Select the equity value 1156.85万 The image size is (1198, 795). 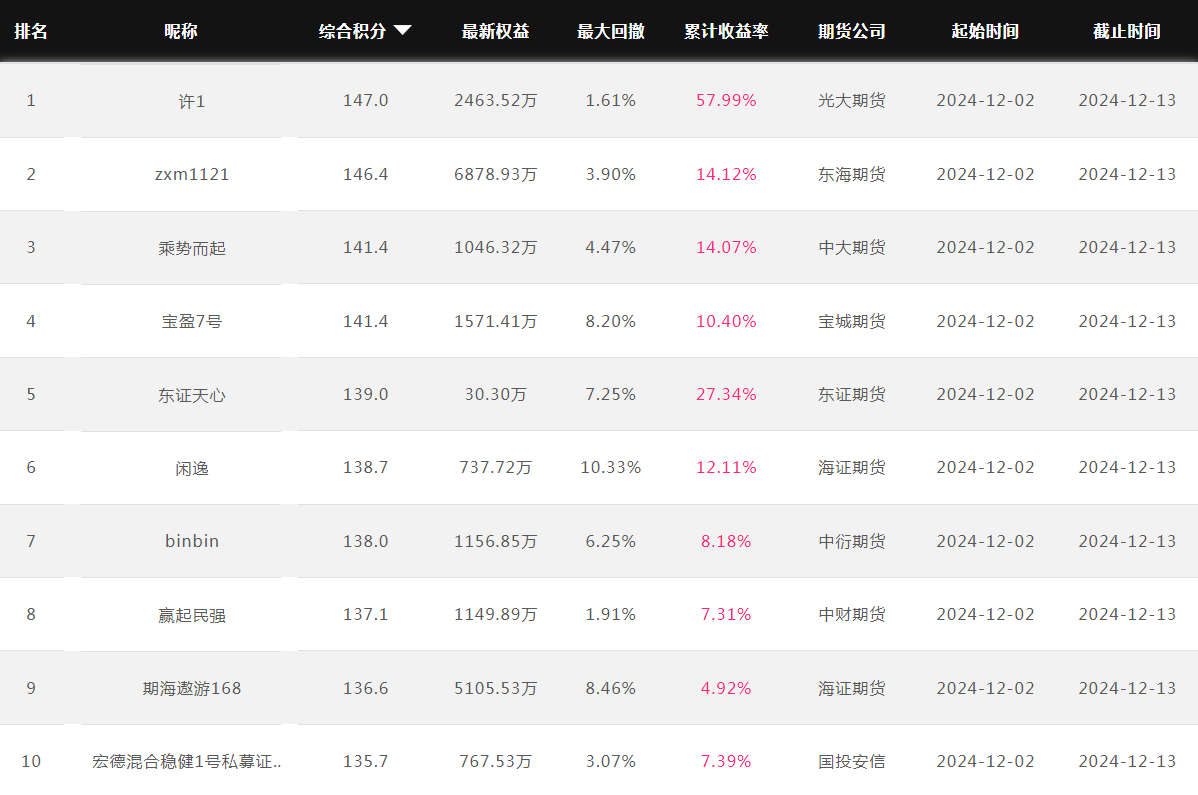(x=495, y=541)
